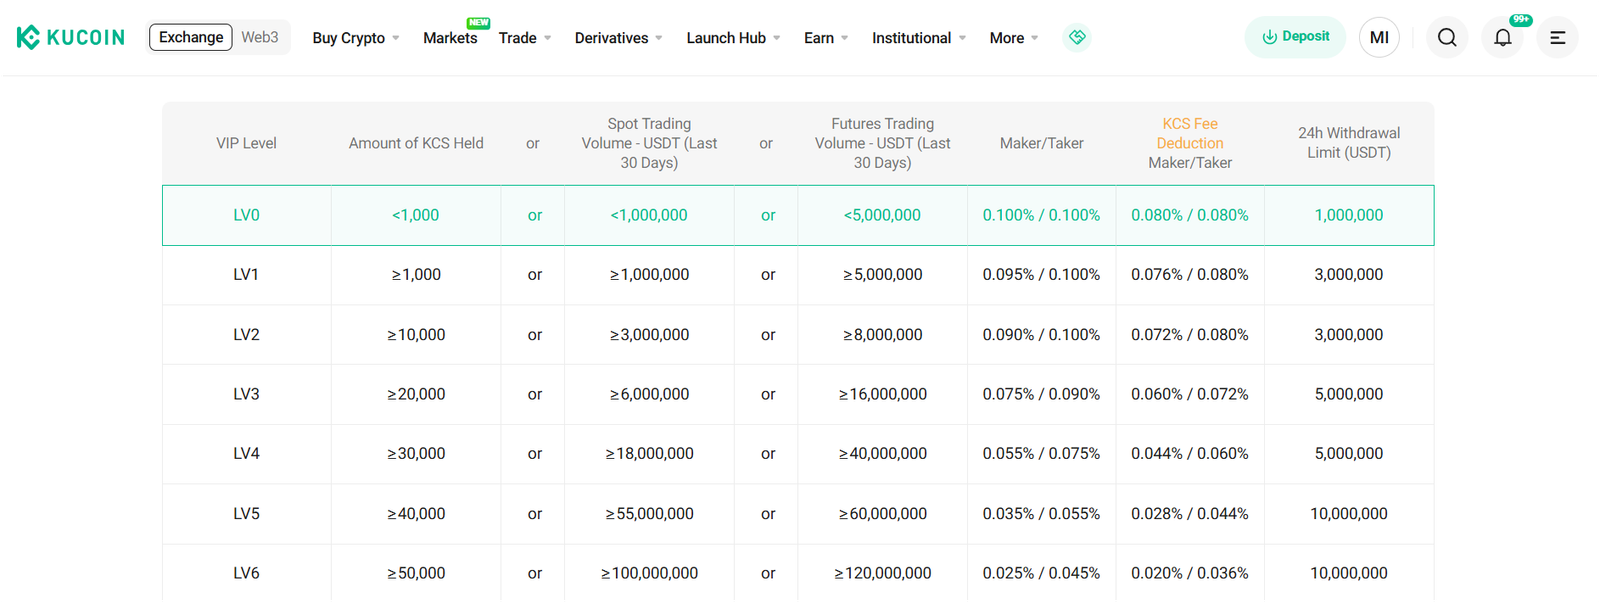Click the 0.035% / 0.055% fee cell
The height and width of the screenshot is (603, 1600).
[1041, 513]
